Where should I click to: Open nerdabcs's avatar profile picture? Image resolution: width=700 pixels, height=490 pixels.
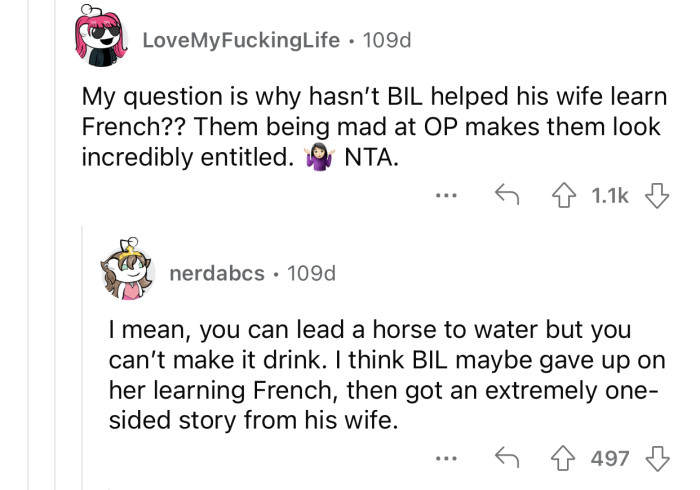[129, 274]
